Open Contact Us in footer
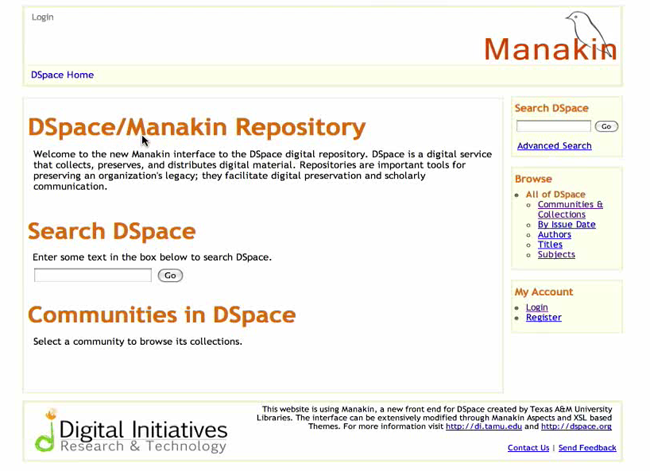650x471 pixels. [528, 448]
